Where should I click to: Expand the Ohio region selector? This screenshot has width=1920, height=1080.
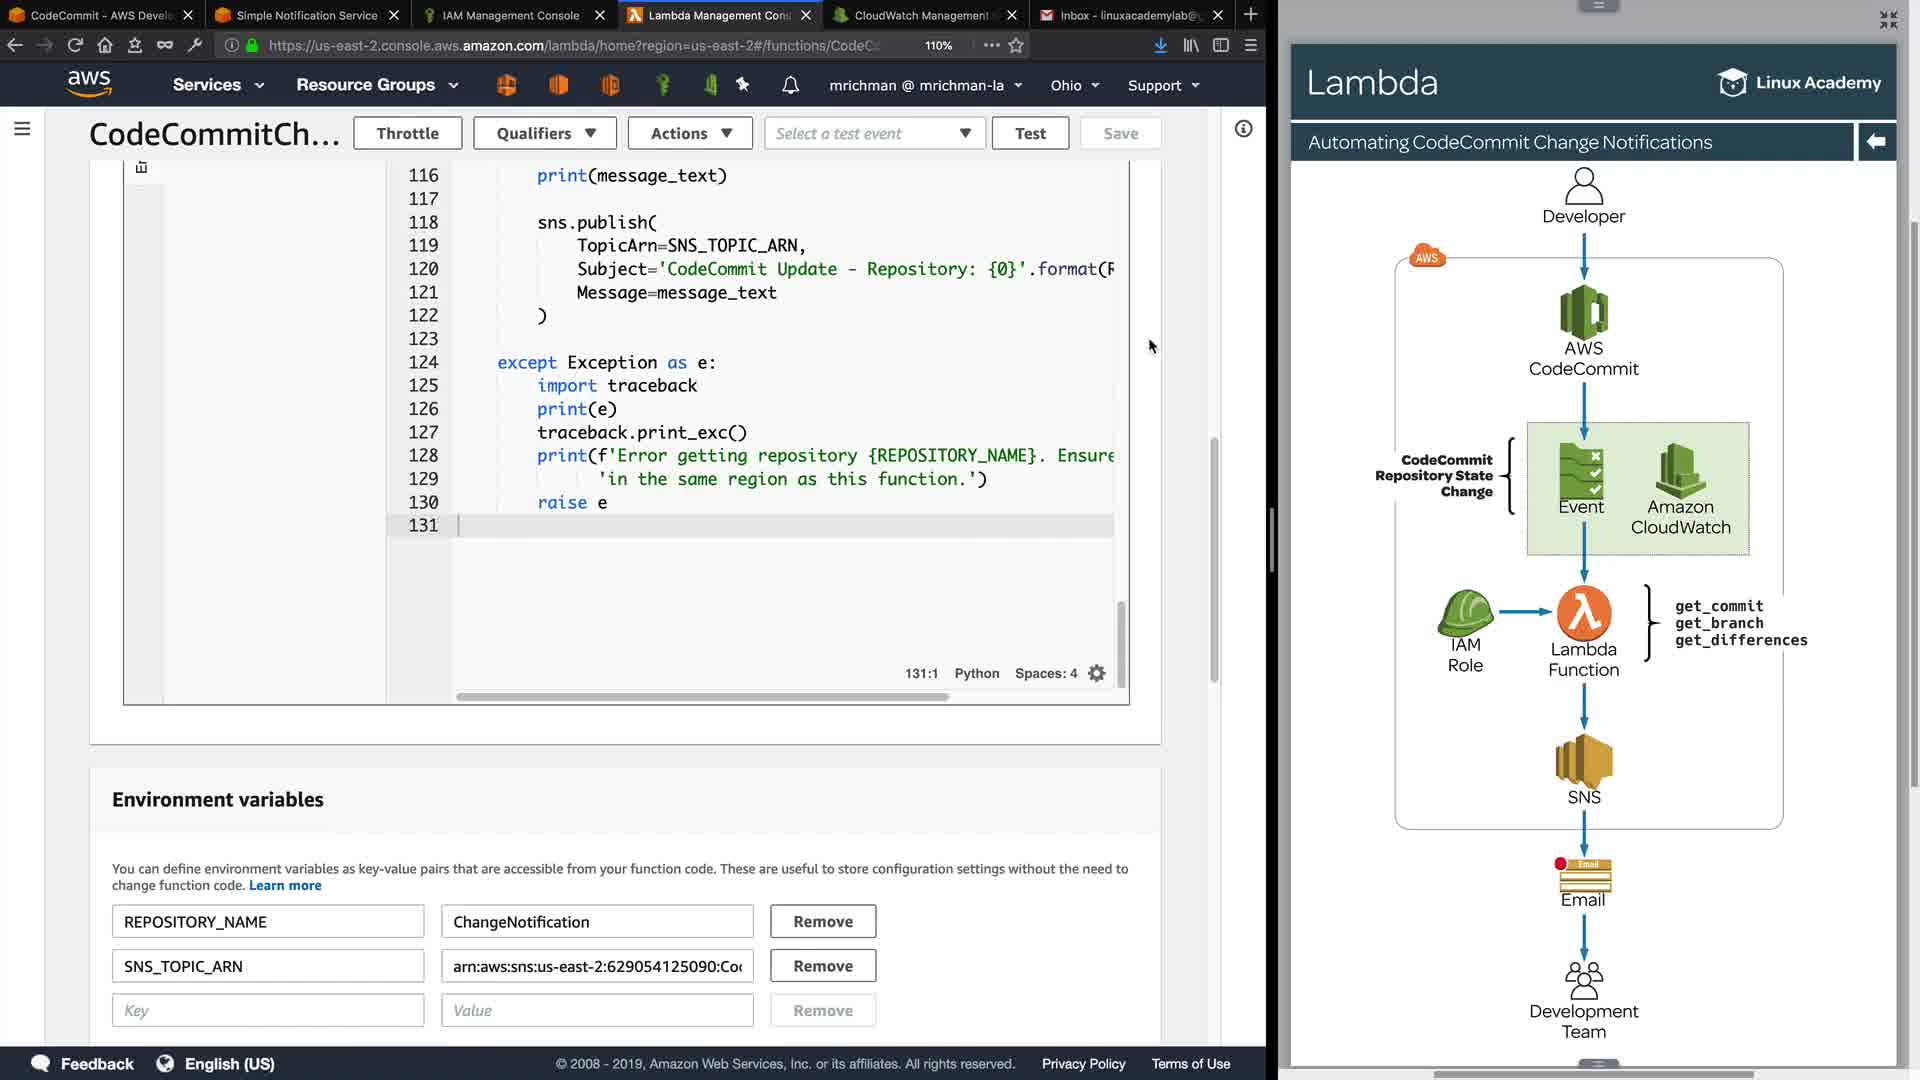point(1075,85)
